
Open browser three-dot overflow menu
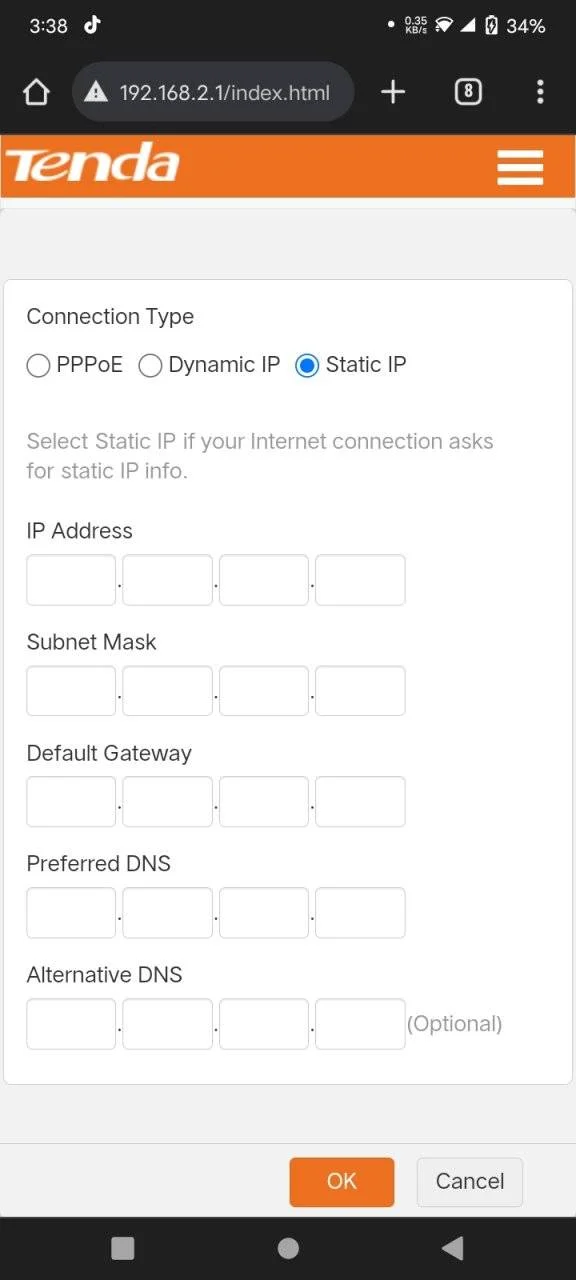pyautogui.click(x=540, y=92)
